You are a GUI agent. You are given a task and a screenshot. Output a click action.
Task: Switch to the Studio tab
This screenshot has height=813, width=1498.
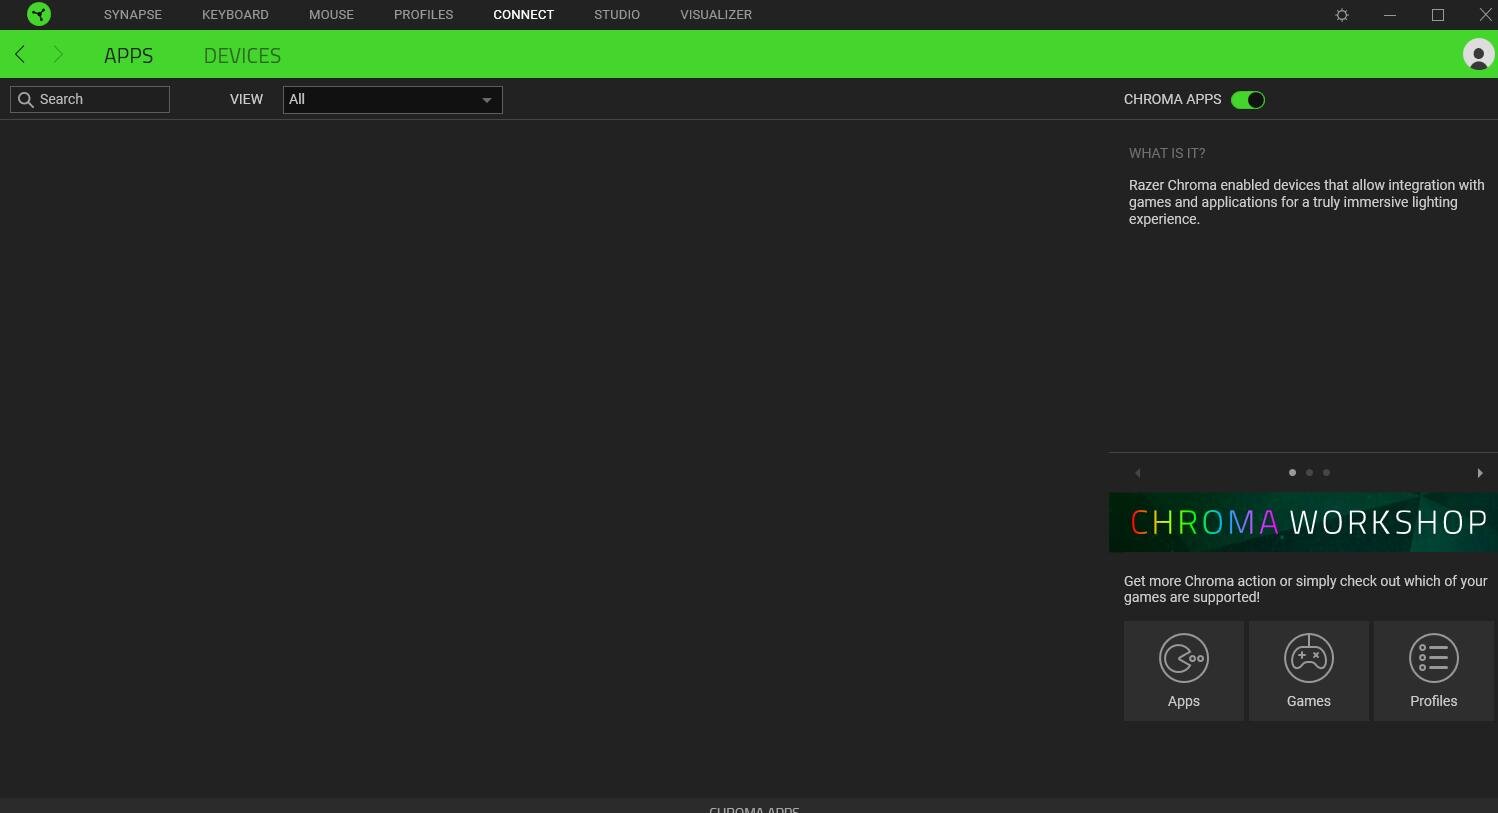pos(617,15)
